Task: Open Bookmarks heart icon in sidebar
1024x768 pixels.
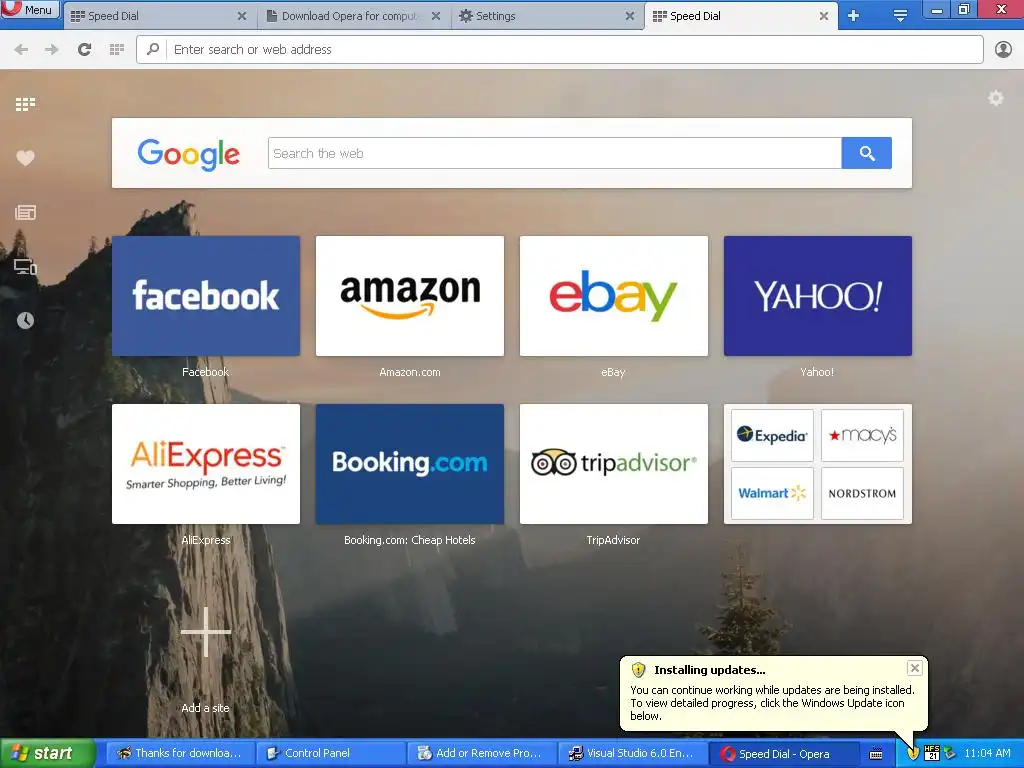Action: click(25, 158)
